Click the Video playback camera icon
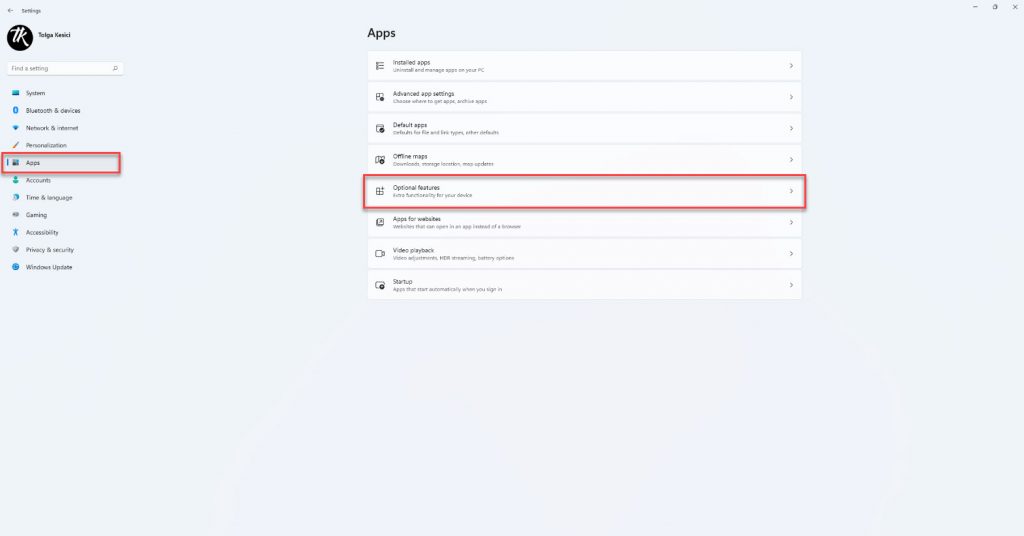 379,254
